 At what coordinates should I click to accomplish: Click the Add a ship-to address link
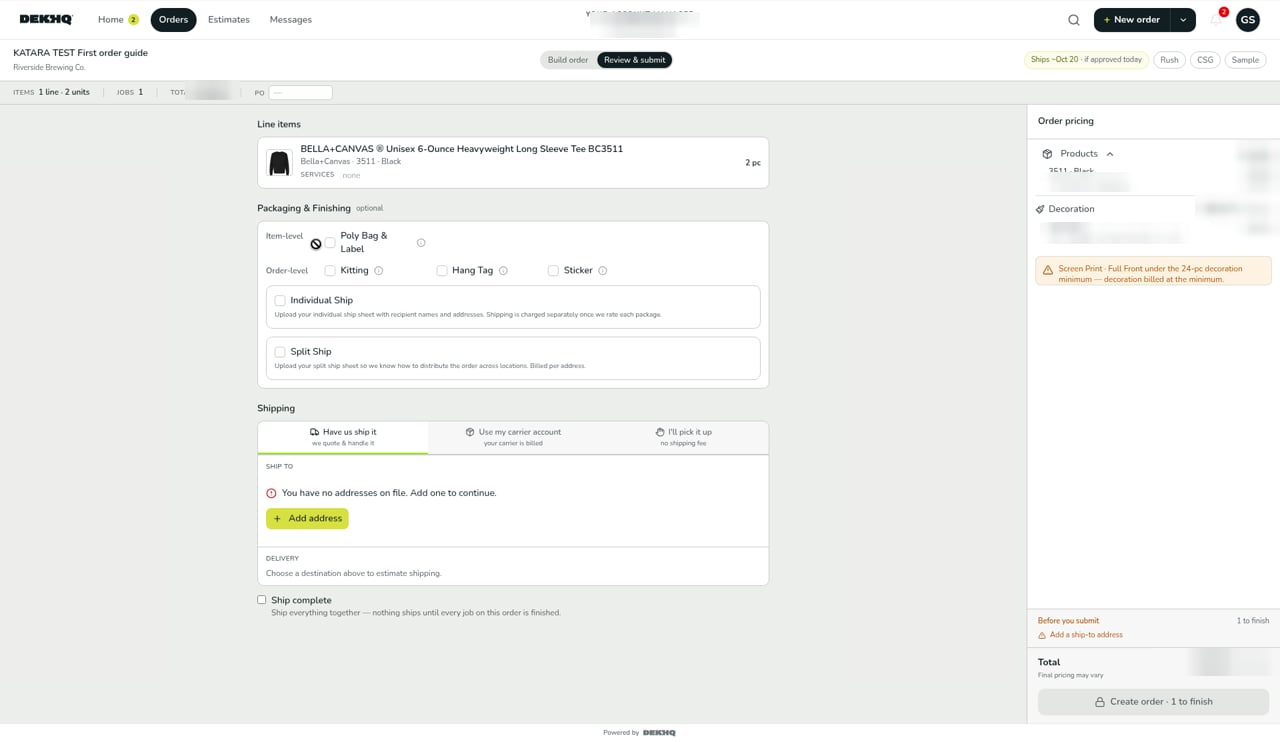click(1086, 635)
